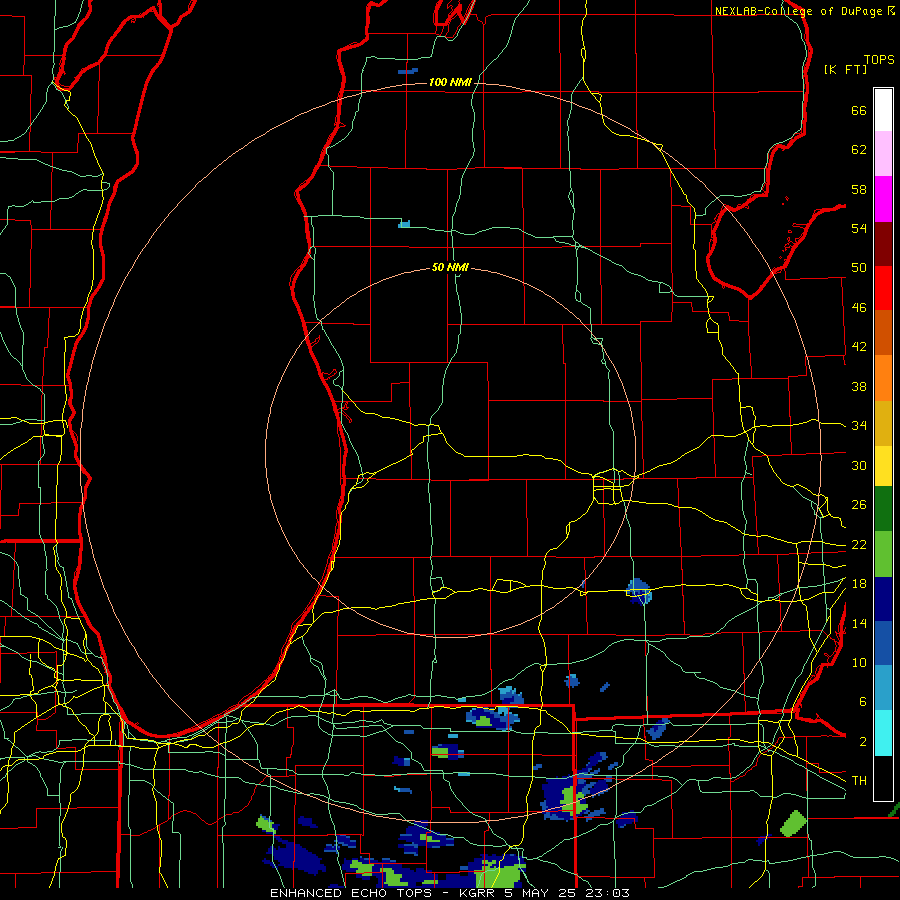Click the 'TOPS' legend heading

879,60
